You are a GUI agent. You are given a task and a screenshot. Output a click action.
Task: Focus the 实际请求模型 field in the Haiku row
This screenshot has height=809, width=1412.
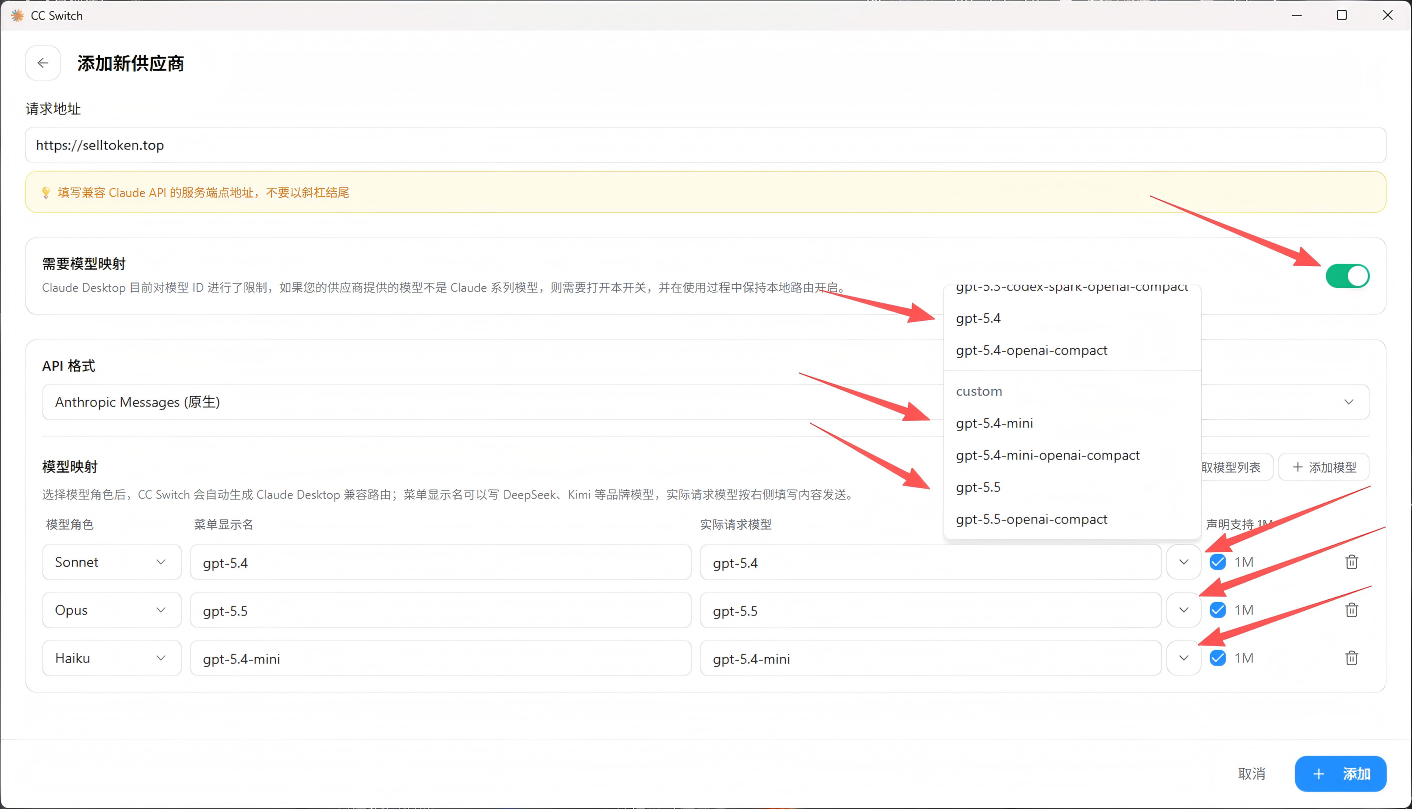tap(931, 658)
